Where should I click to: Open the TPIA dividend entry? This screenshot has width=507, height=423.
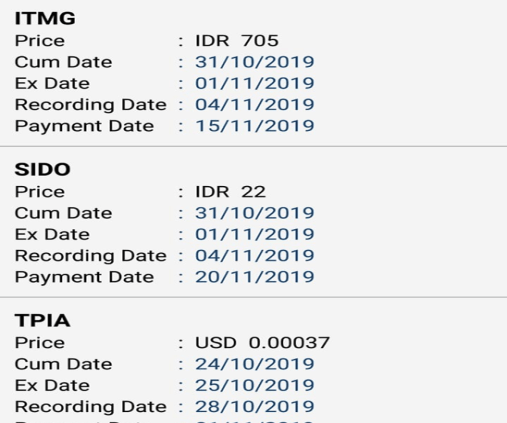click(x=253, y=361)
